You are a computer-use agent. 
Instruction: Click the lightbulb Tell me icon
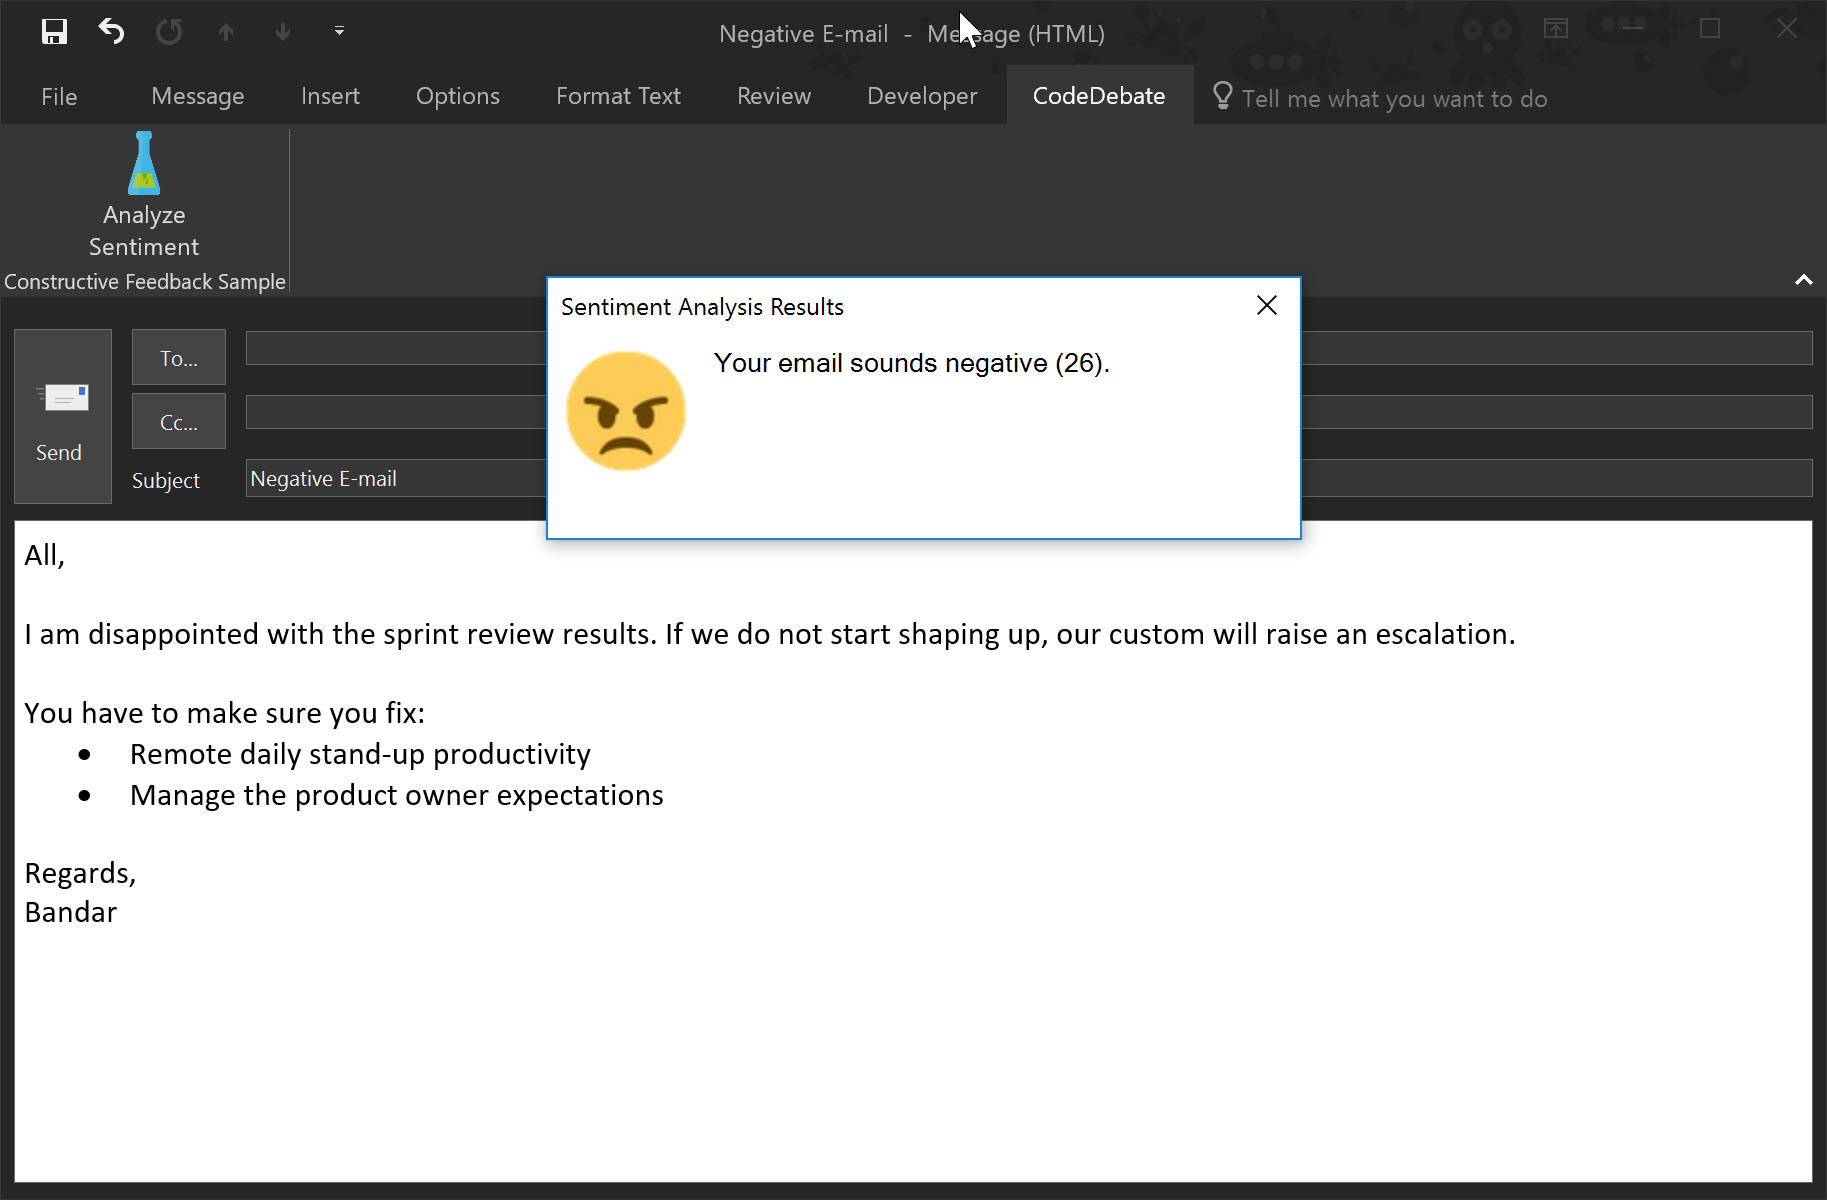1222,96
